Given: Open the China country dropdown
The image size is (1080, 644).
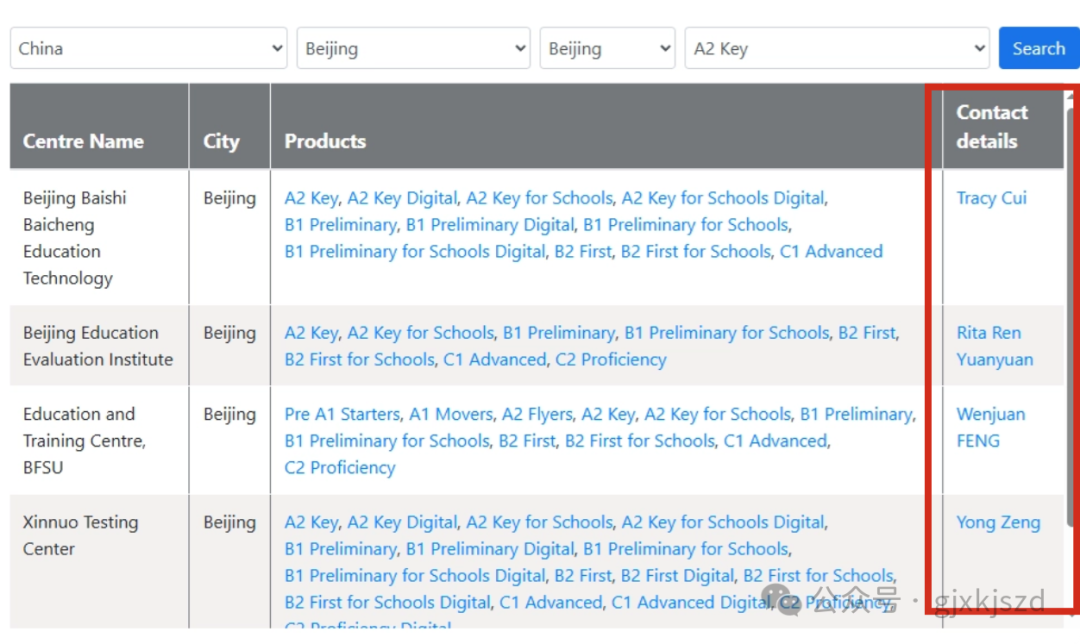Looking at the screenshot, I should [x=148, y=48].
